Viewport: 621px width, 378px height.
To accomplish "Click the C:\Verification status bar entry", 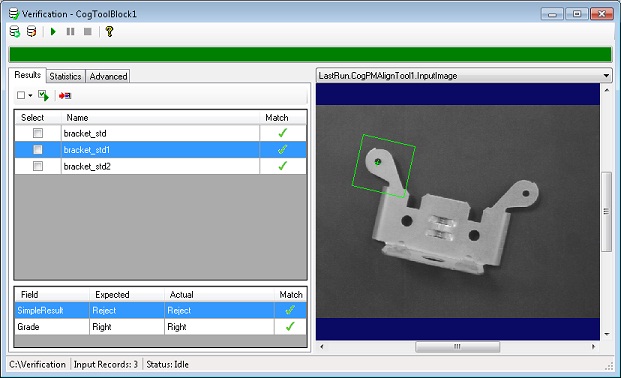I will click(38, 365).
